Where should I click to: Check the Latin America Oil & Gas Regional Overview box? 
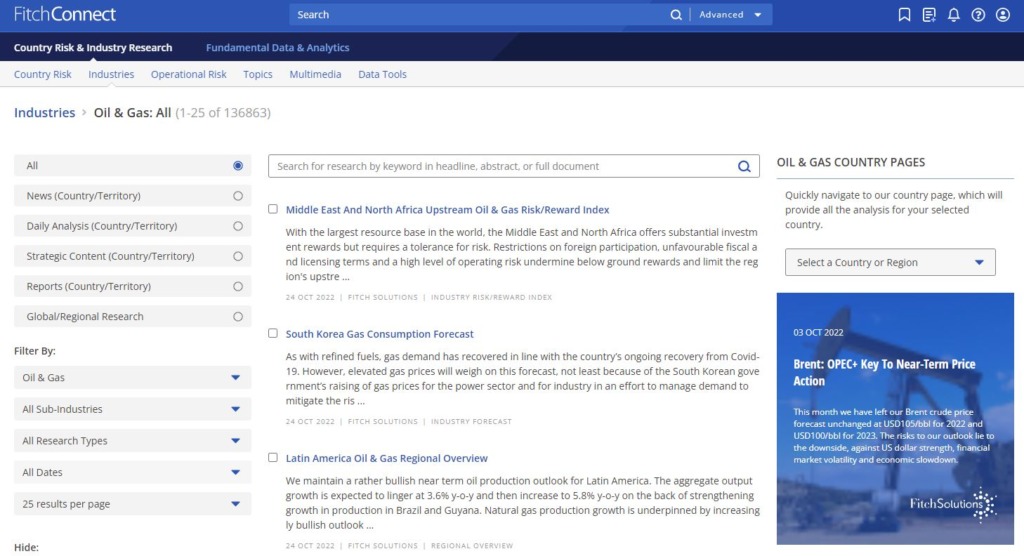click(273, 457)
